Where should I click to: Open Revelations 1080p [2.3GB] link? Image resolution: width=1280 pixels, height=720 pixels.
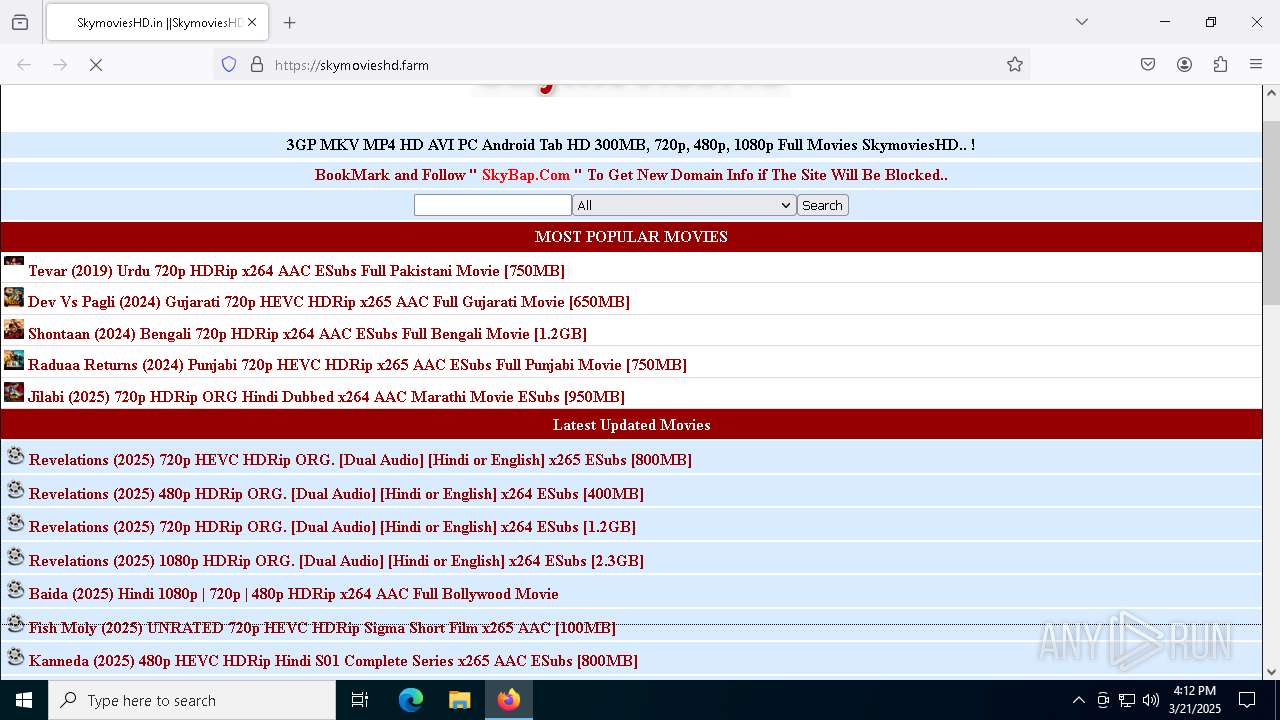336,561
